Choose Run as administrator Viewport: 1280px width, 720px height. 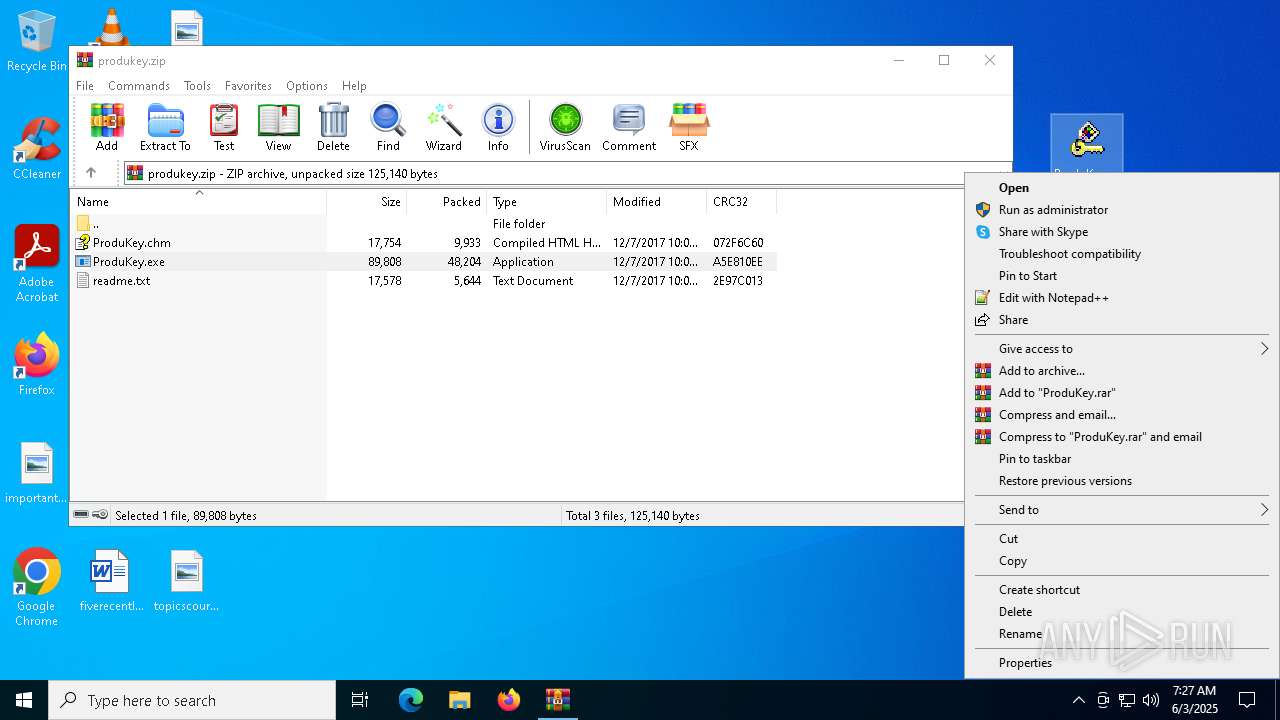pos(1121,210)
